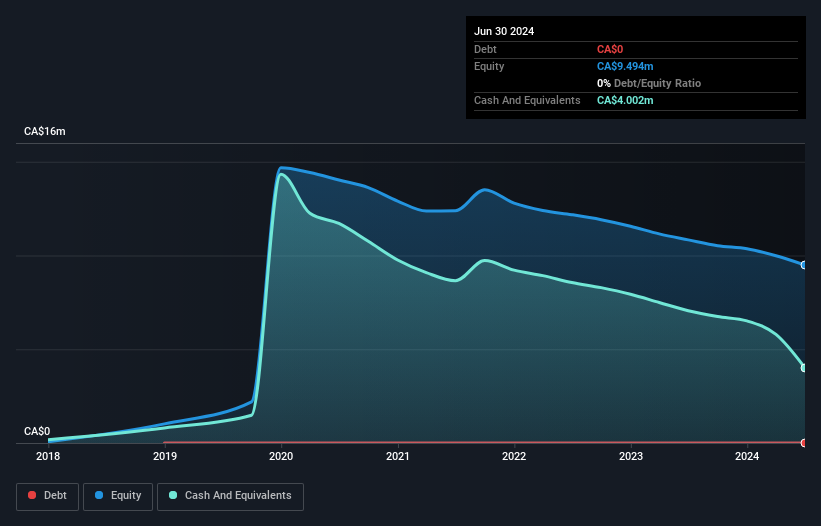Image resolution: width=821 pixels, height=526 pixels.
Task: Toggle Cash And Equivalents legend button
Action: tap(230, 496)
